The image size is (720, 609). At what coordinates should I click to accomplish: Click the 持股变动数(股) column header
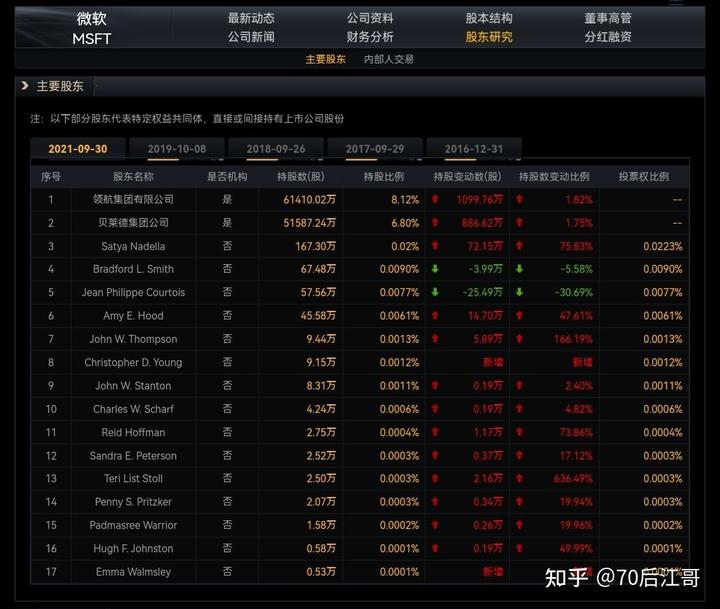467,177
